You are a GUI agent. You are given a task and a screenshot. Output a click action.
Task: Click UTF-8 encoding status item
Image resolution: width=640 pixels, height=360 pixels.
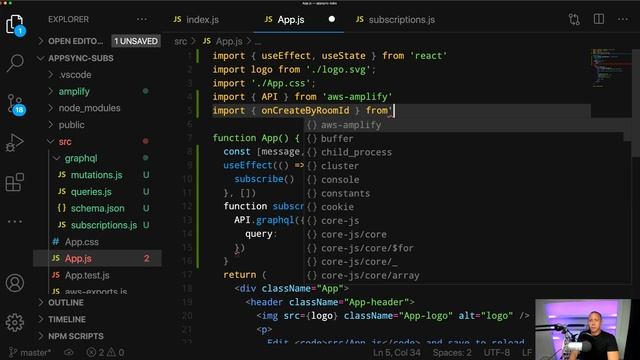coord(497,352)
